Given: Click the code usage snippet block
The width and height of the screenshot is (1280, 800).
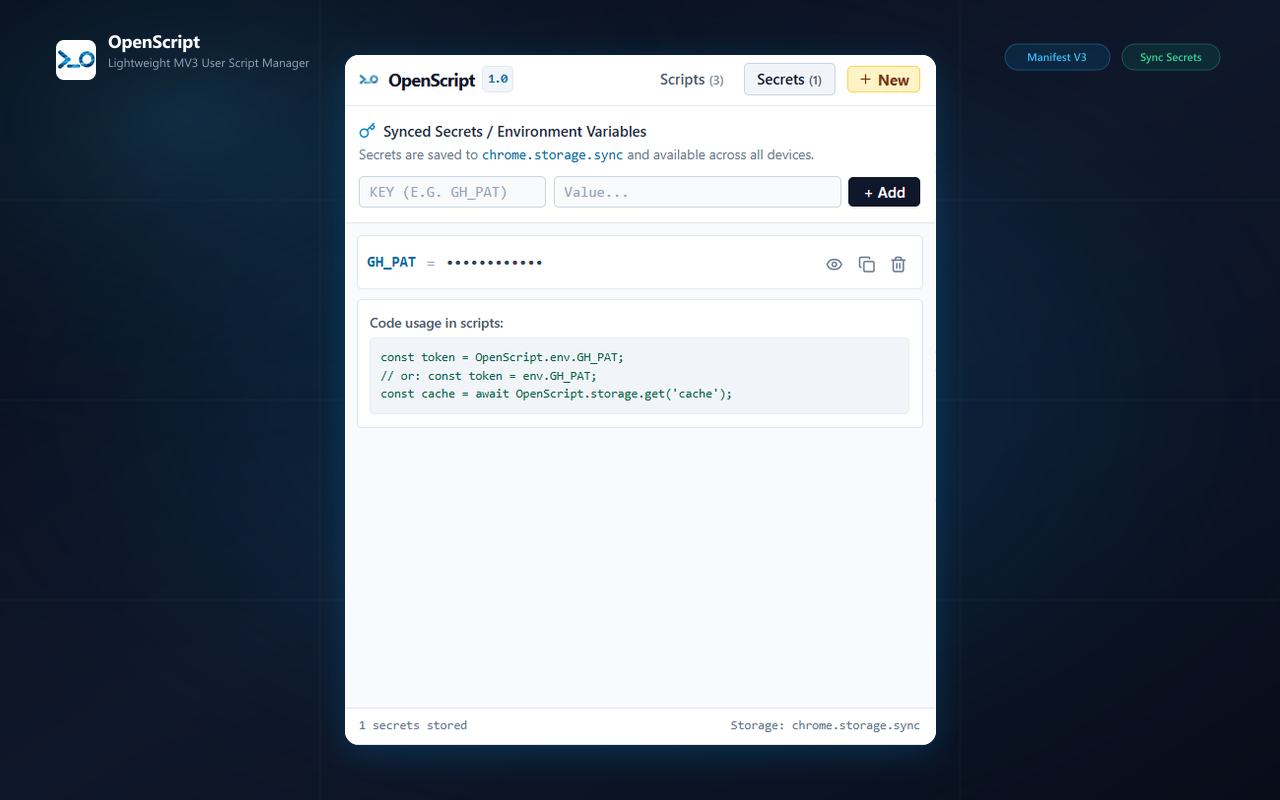Looking at the screenshot, I should [x=639, y=376].
